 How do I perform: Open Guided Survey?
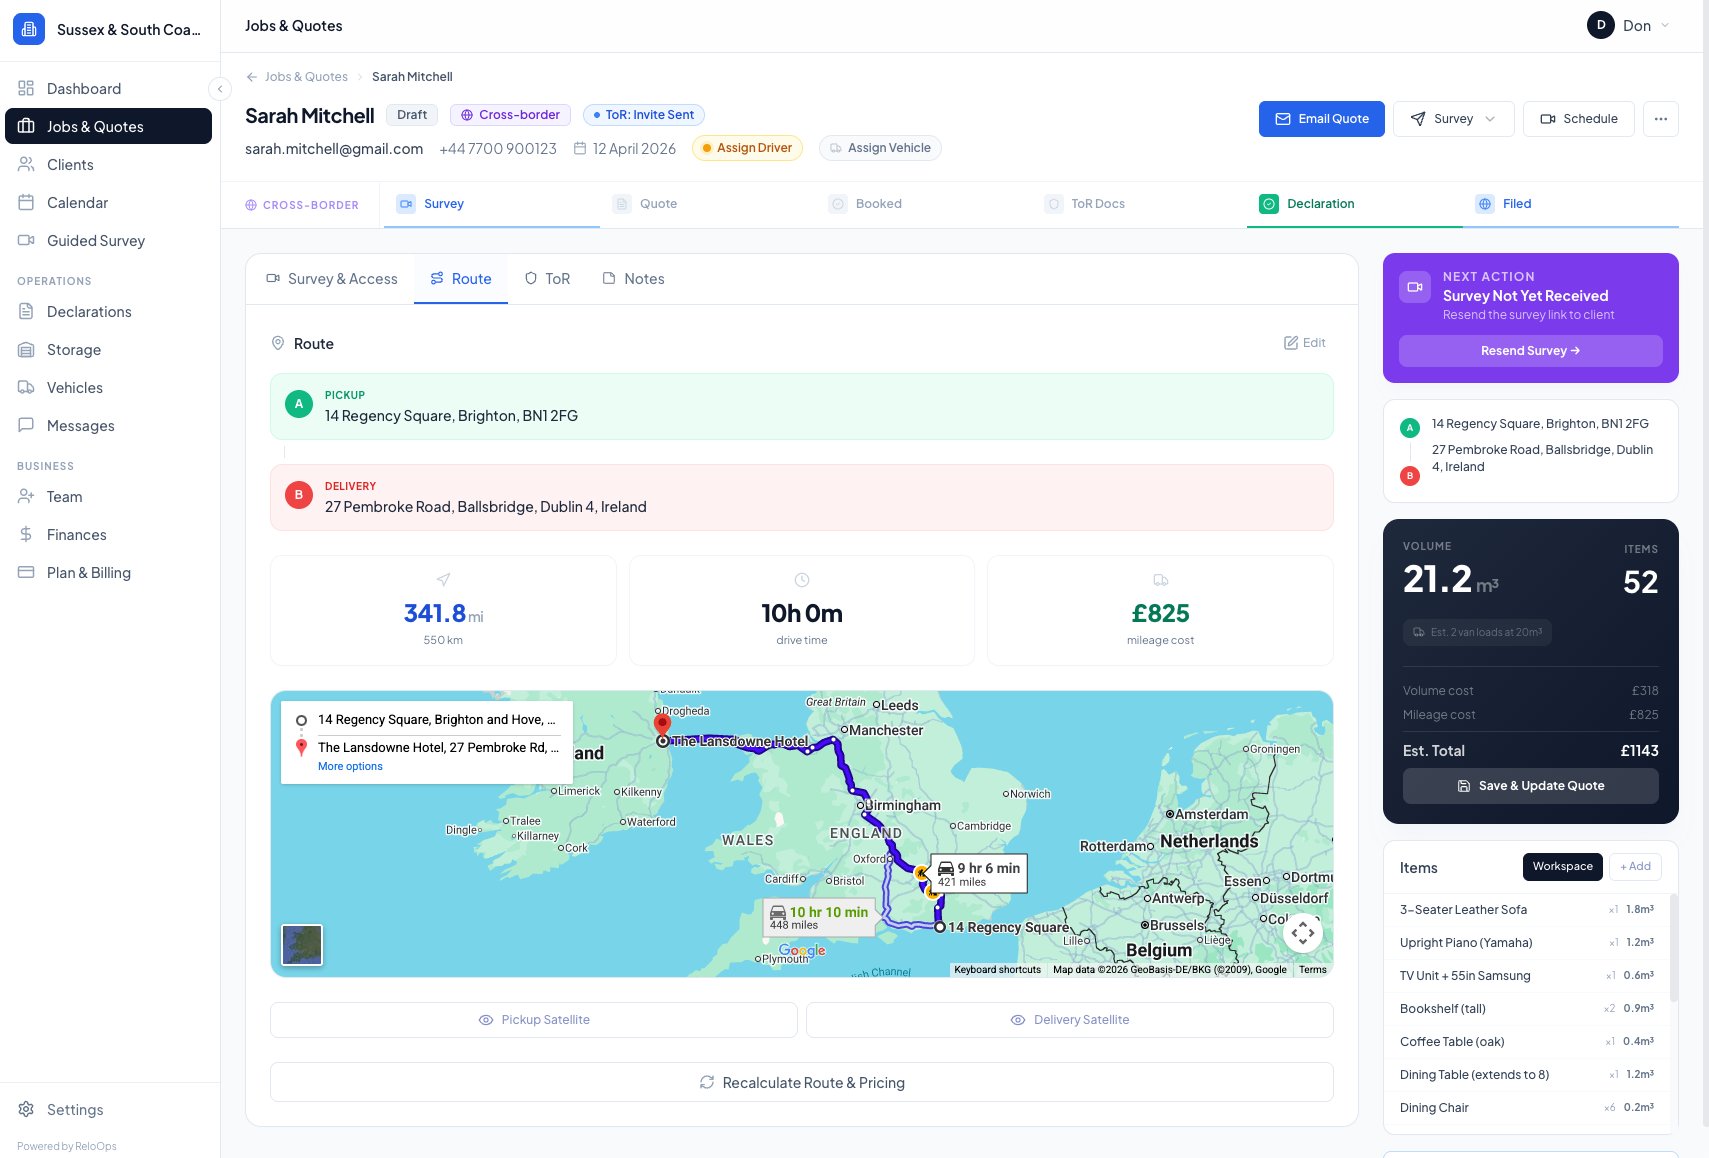coord(95,240)
